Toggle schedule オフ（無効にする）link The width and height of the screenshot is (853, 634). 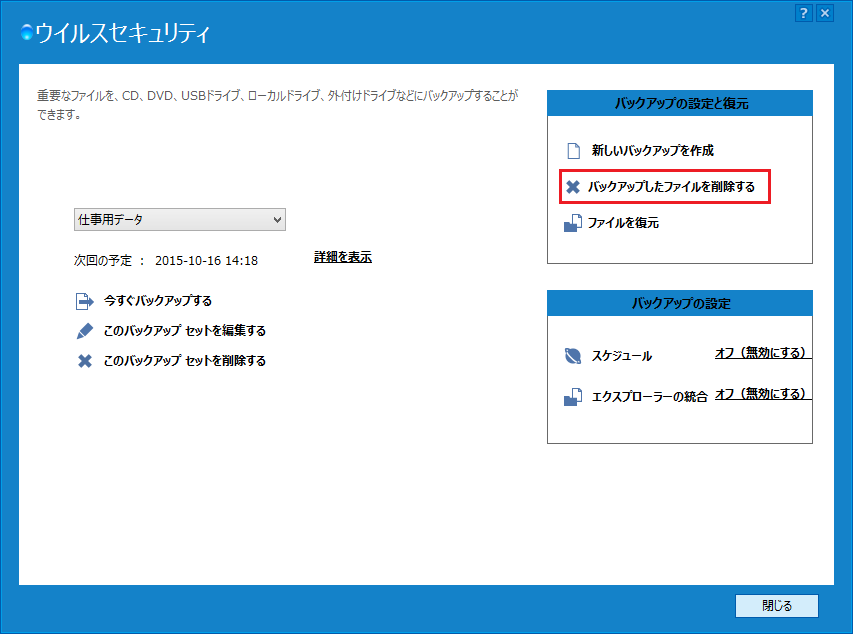[x=761, y=353]
